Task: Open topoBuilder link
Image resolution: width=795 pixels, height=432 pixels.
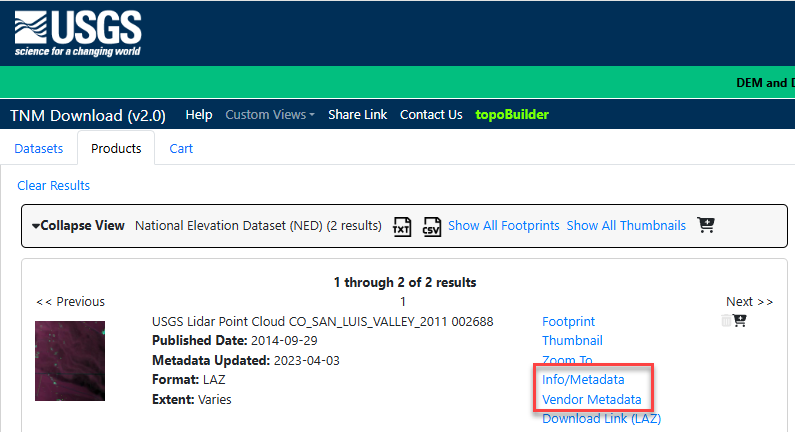Action: tap(512, 115)
